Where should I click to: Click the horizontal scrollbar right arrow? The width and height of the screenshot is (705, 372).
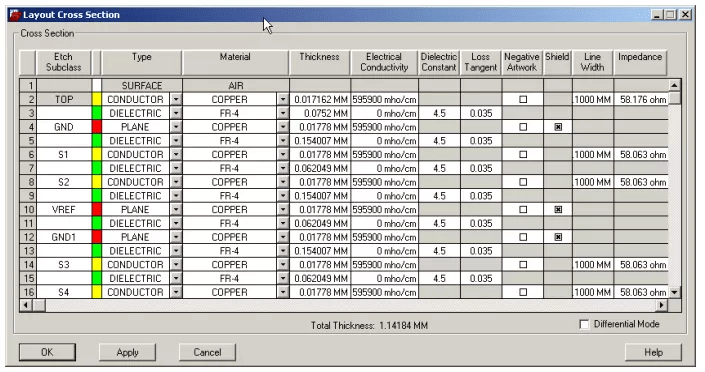coord(661,305)
